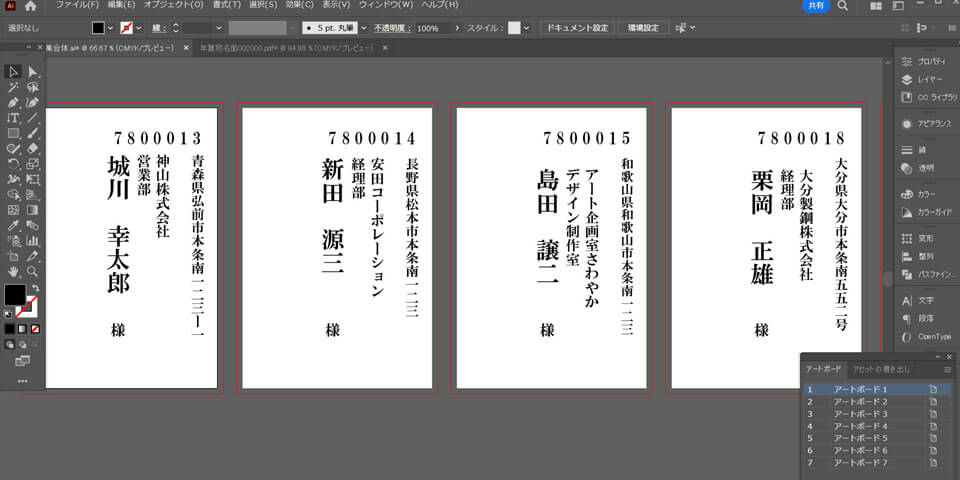This screenshot has width=960, height=480.
Task: Expand the fill color dropdown in control bar
Action: [x=112, y=28]
